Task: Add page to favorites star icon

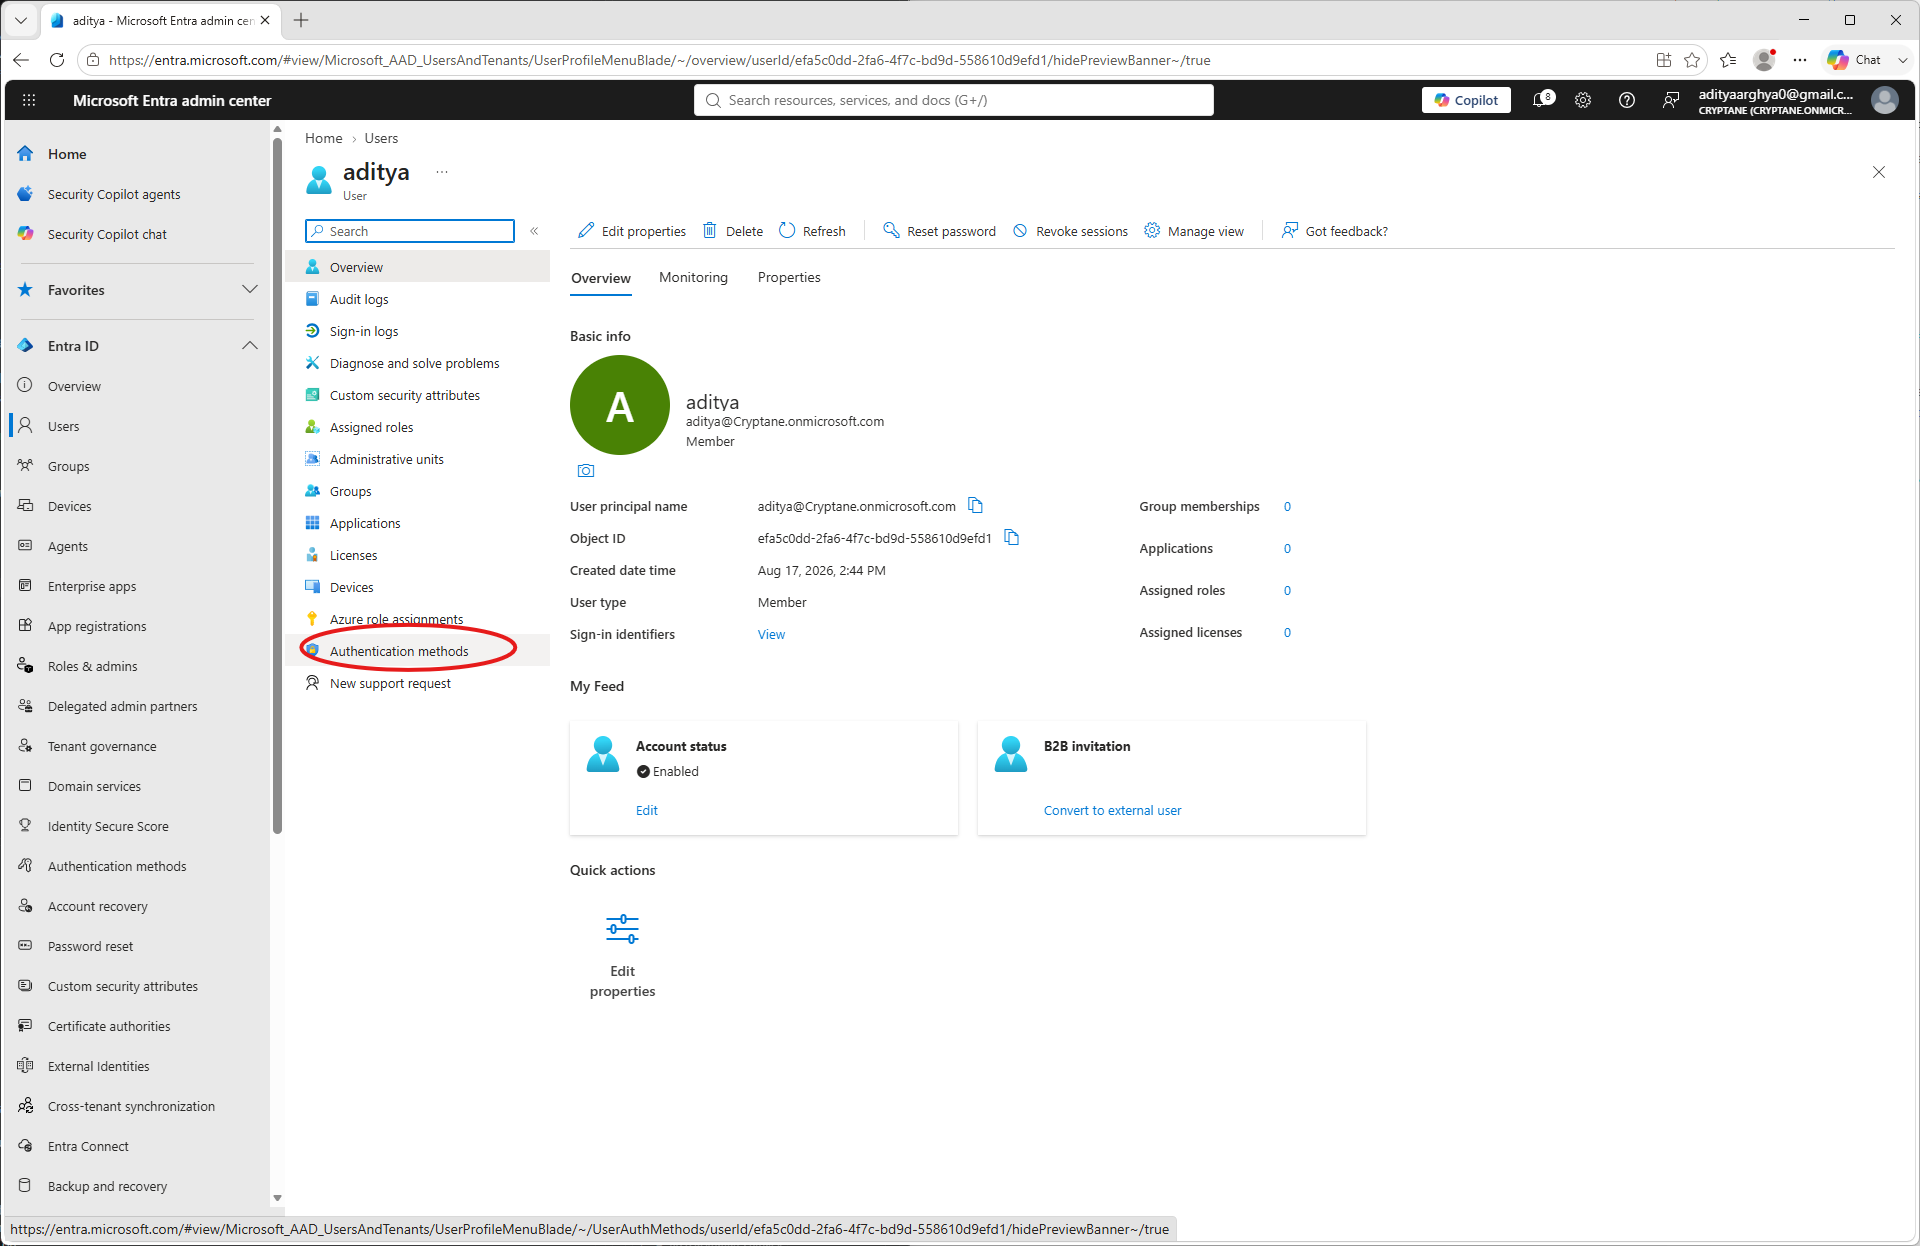Action: (x=1692, y=60)
